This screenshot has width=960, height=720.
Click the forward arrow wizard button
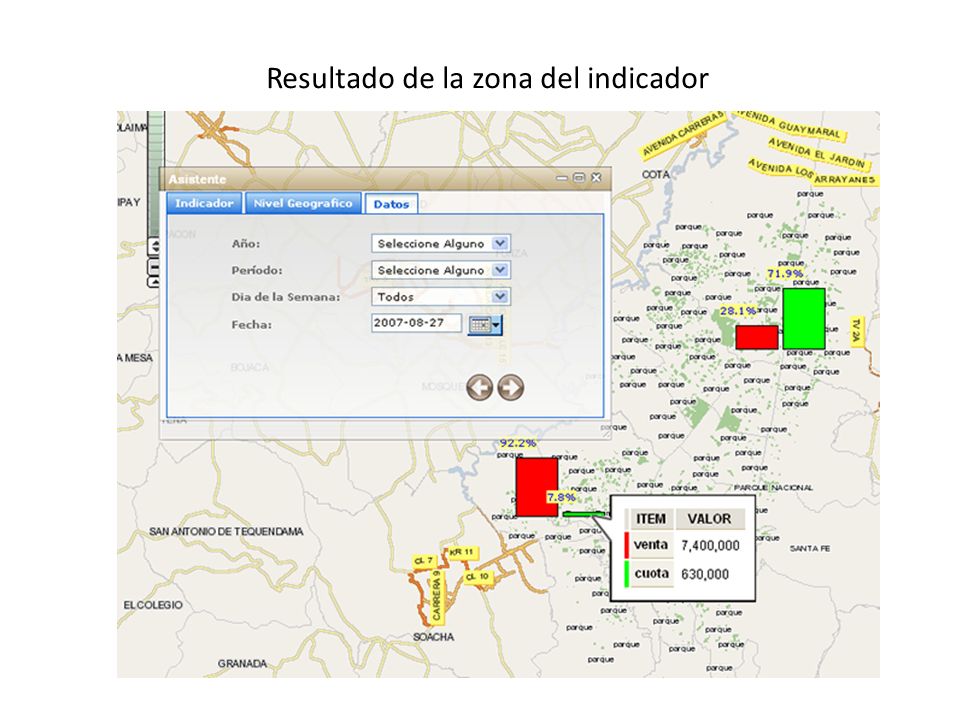511,388
